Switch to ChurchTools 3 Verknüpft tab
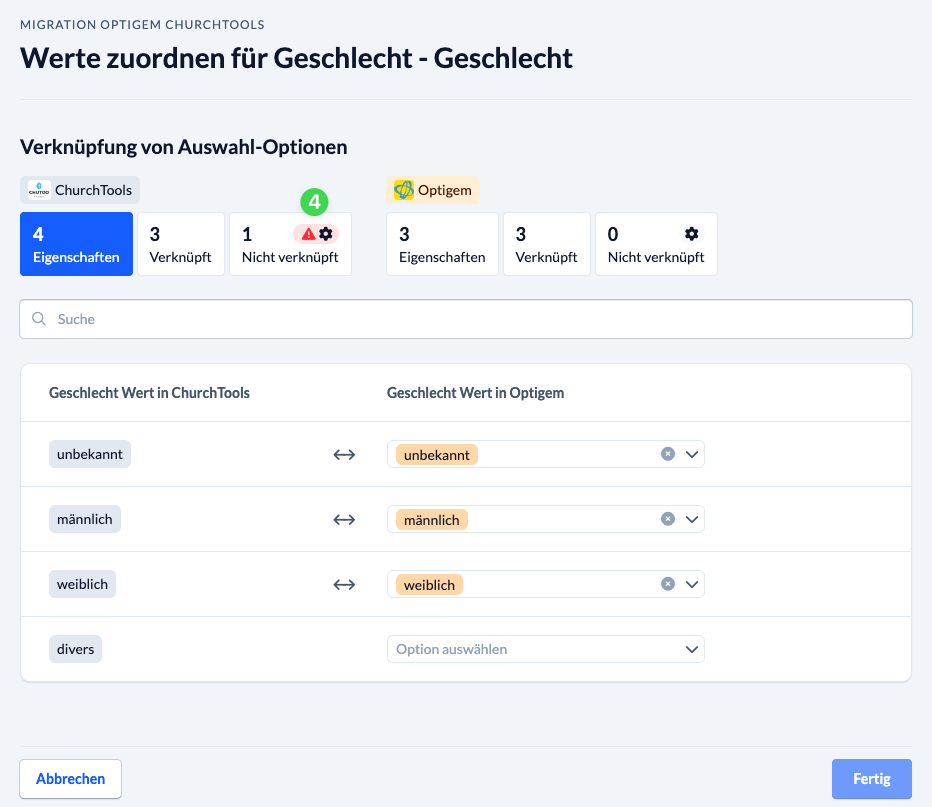Viewport: 932px width, 807px height. [181, 244]
